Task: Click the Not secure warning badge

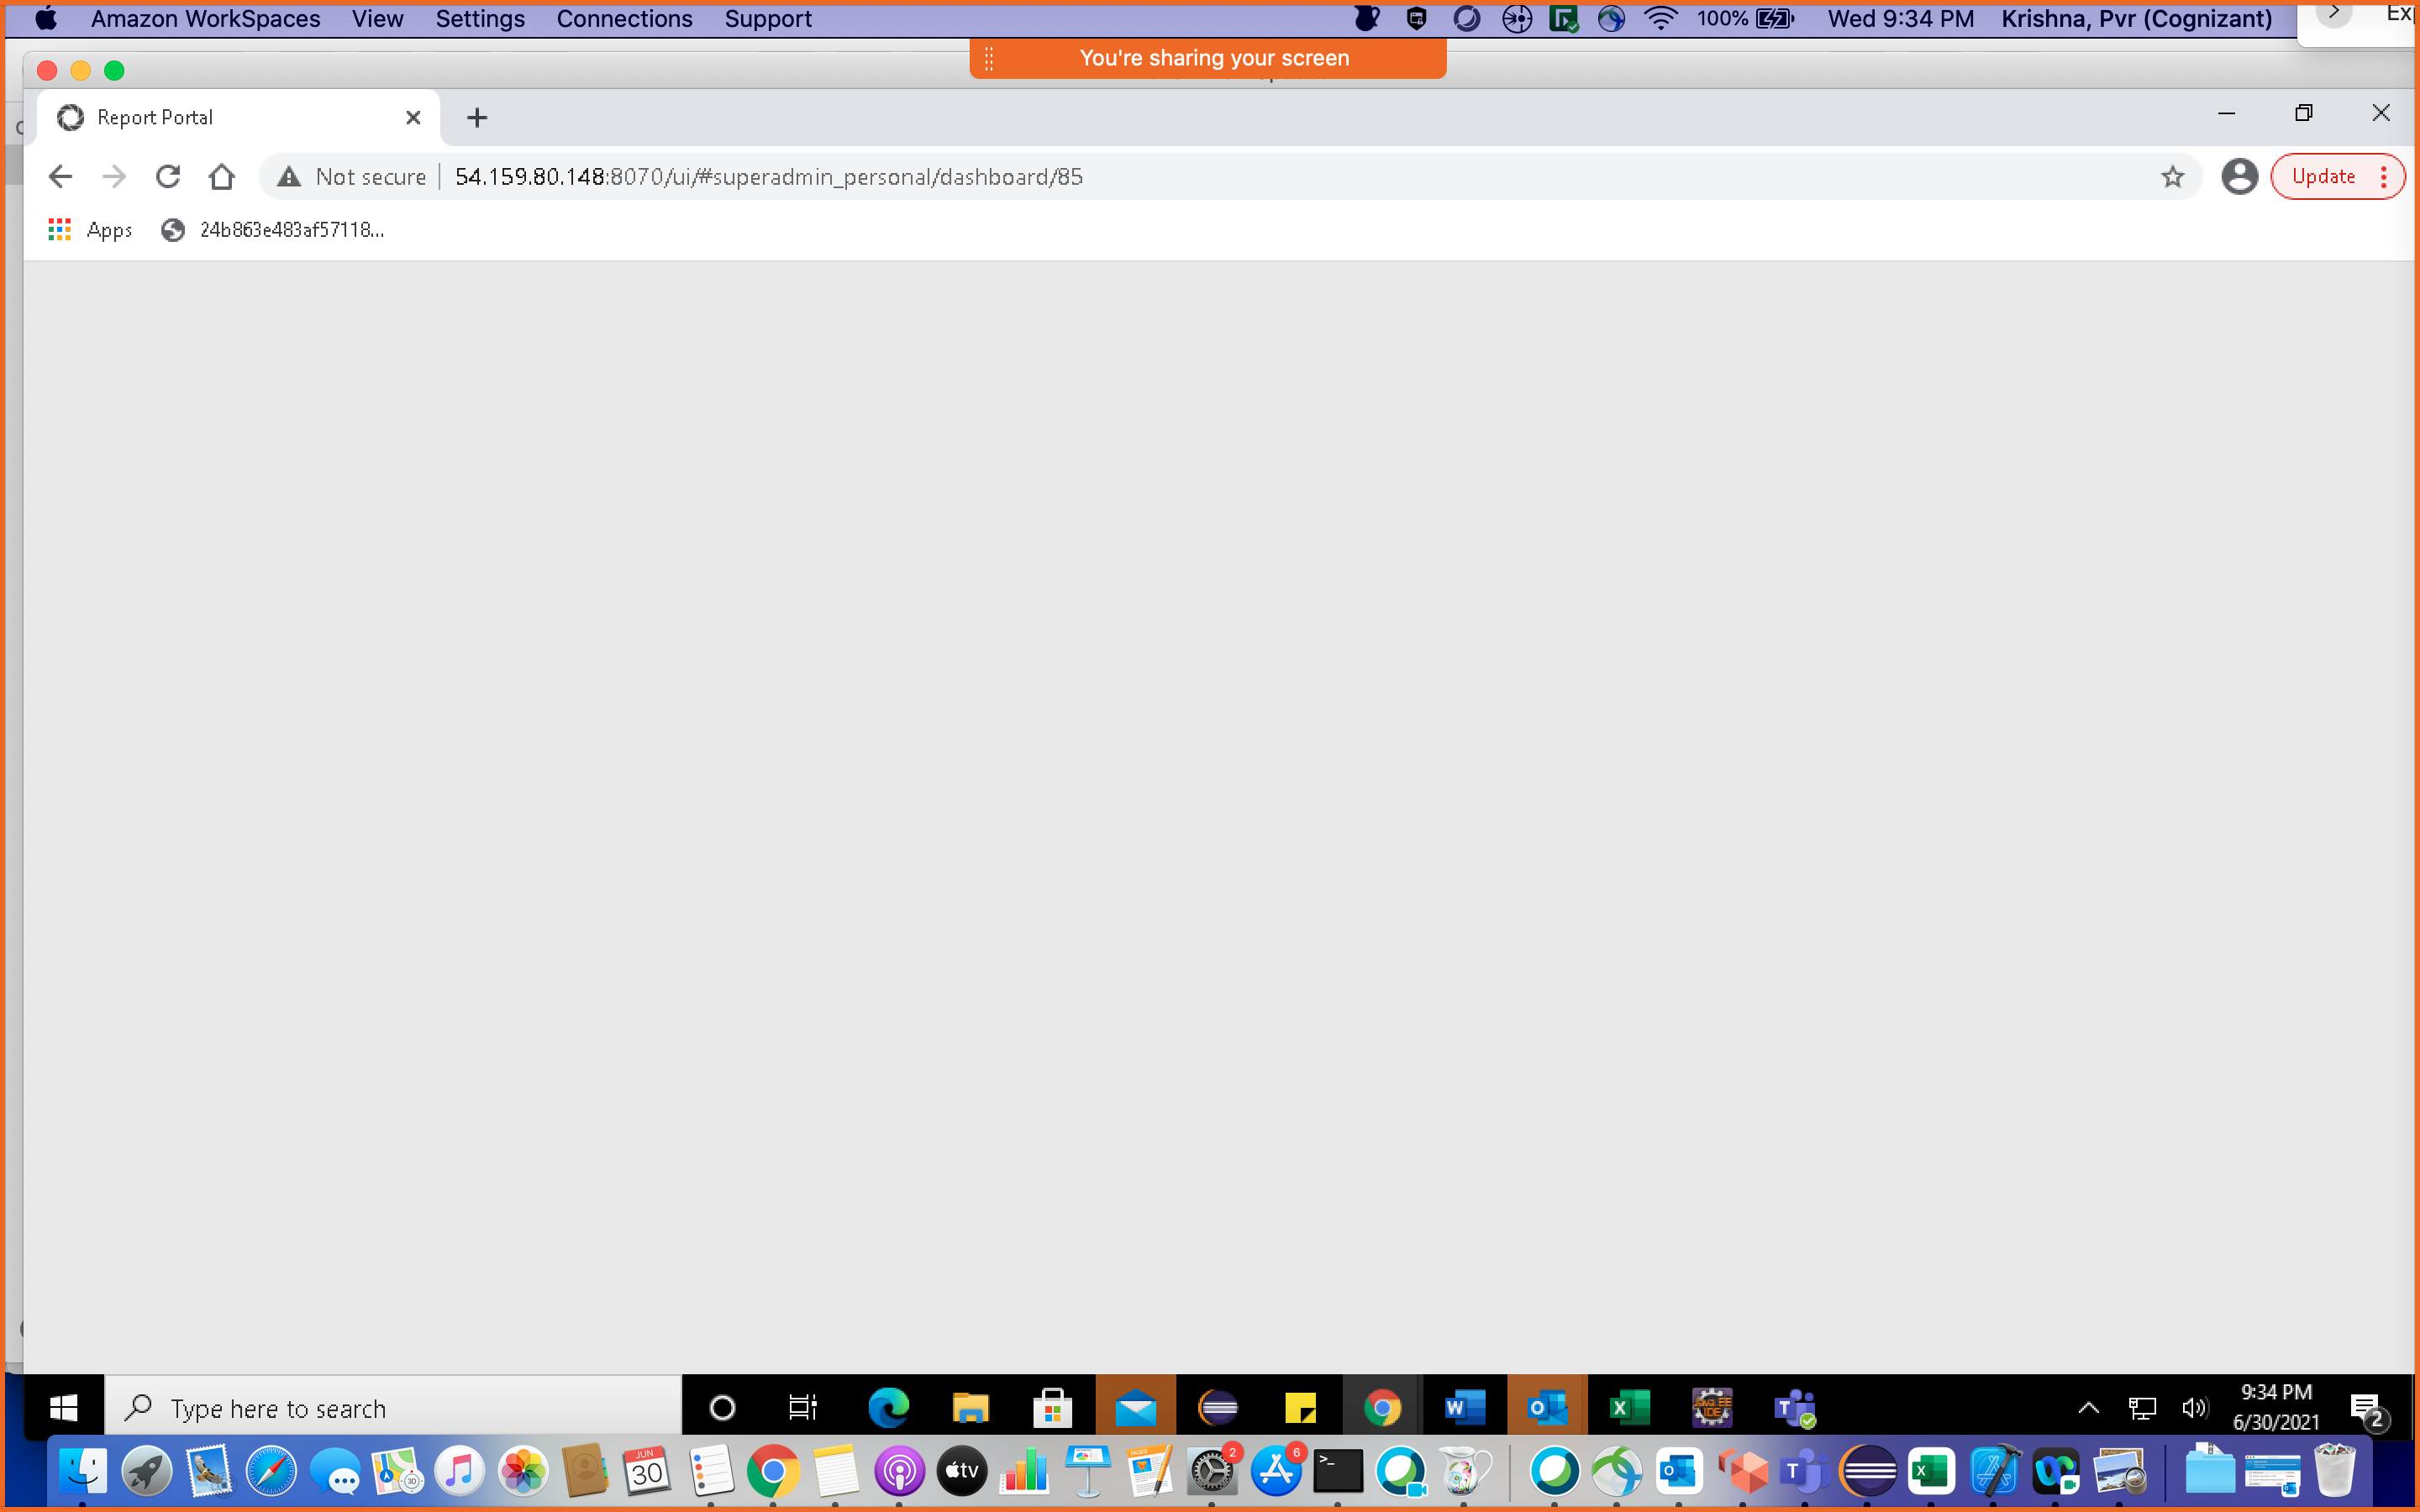Action: coord(350,176)
